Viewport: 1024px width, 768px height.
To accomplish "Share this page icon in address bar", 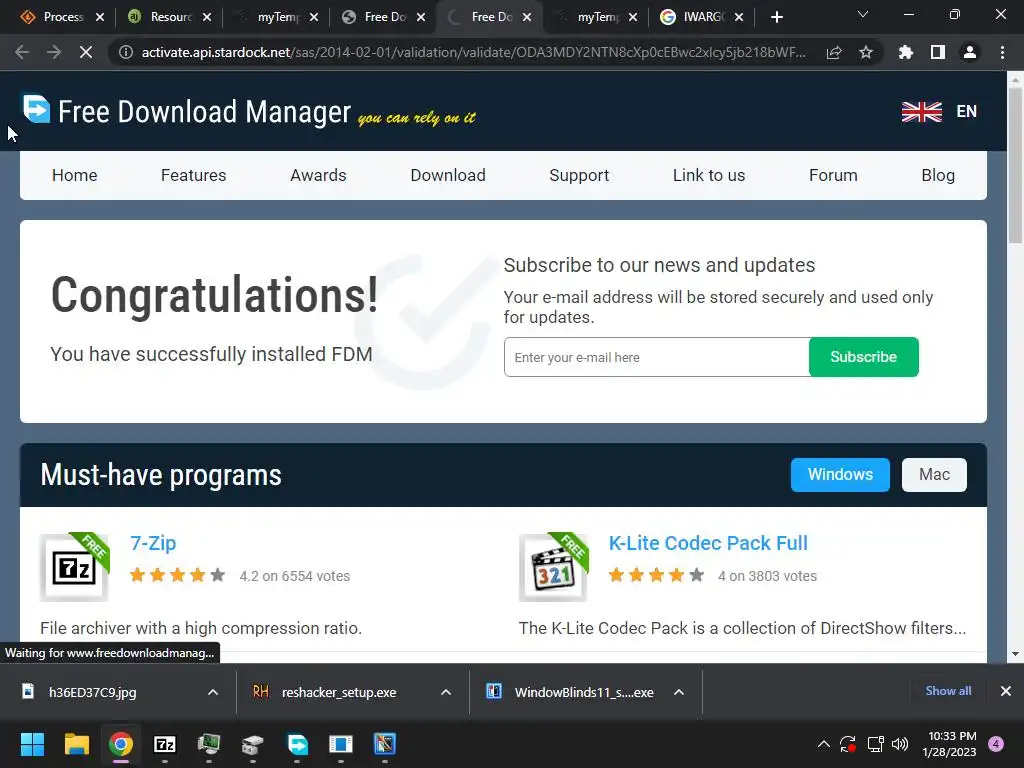I will (834, 52).
